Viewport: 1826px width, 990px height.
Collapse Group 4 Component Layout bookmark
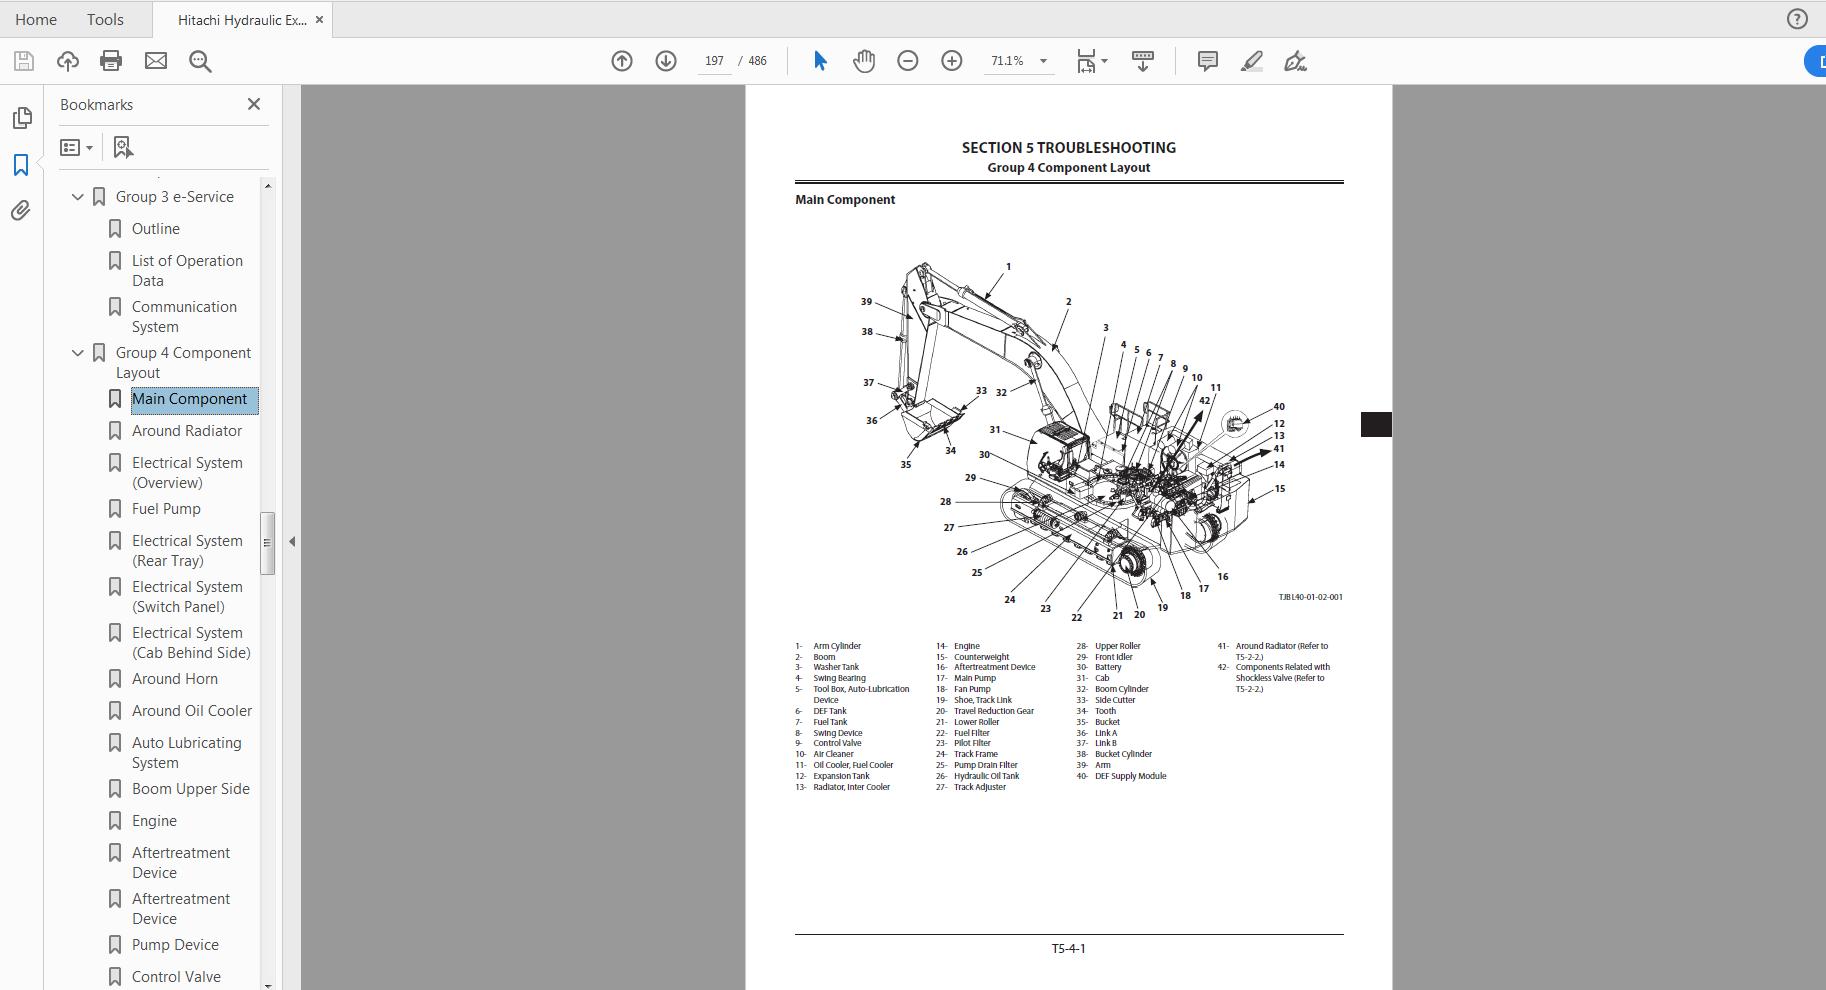pyautogui.click(x=78, y=353)
